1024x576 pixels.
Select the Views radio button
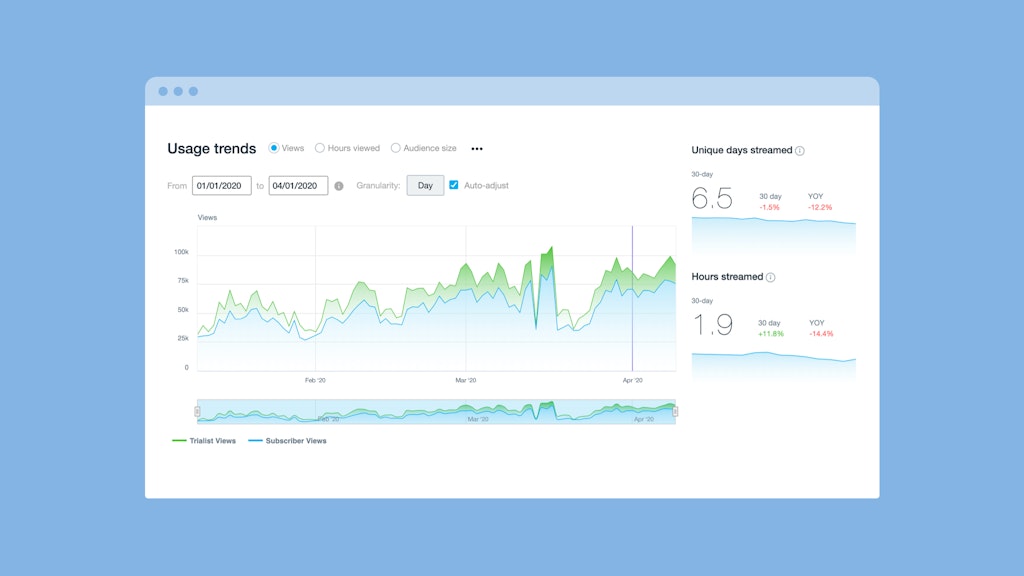(274, 148)
